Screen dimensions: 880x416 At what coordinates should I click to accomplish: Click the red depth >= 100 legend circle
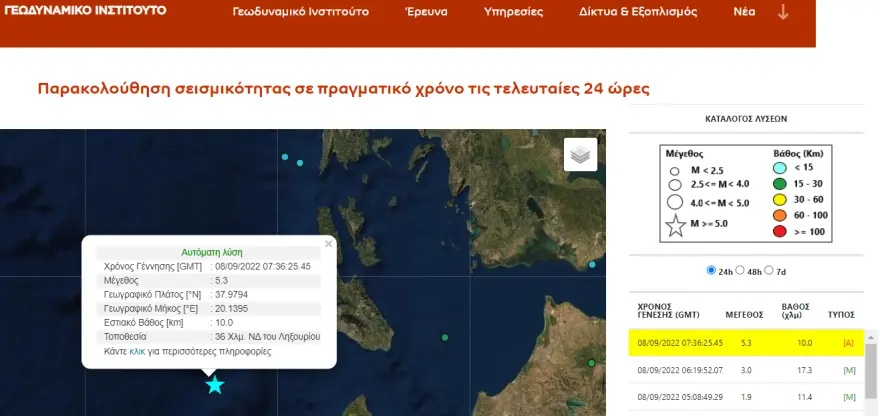click(780, 233)
